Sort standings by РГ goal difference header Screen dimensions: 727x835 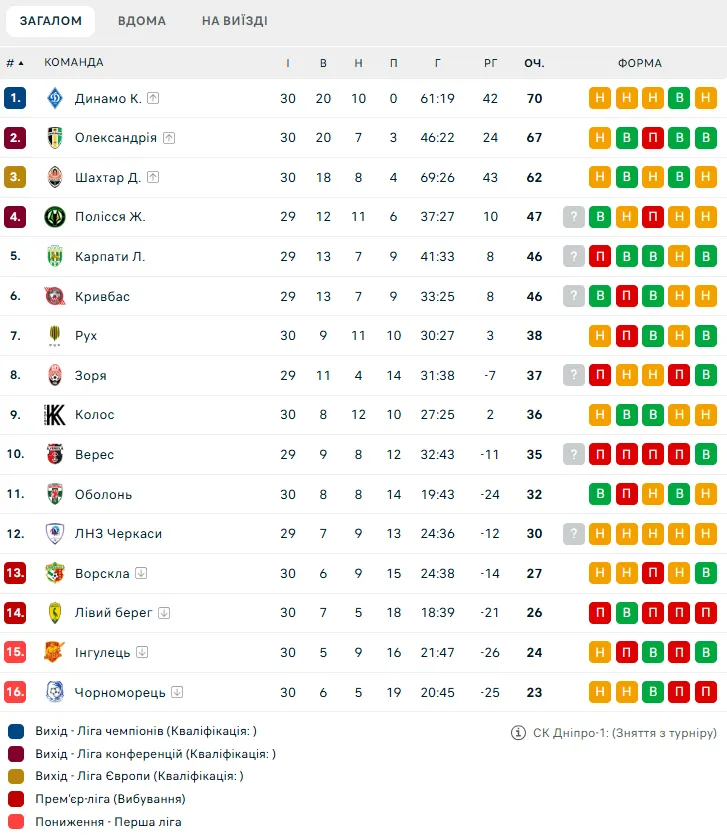click(490, 63)
